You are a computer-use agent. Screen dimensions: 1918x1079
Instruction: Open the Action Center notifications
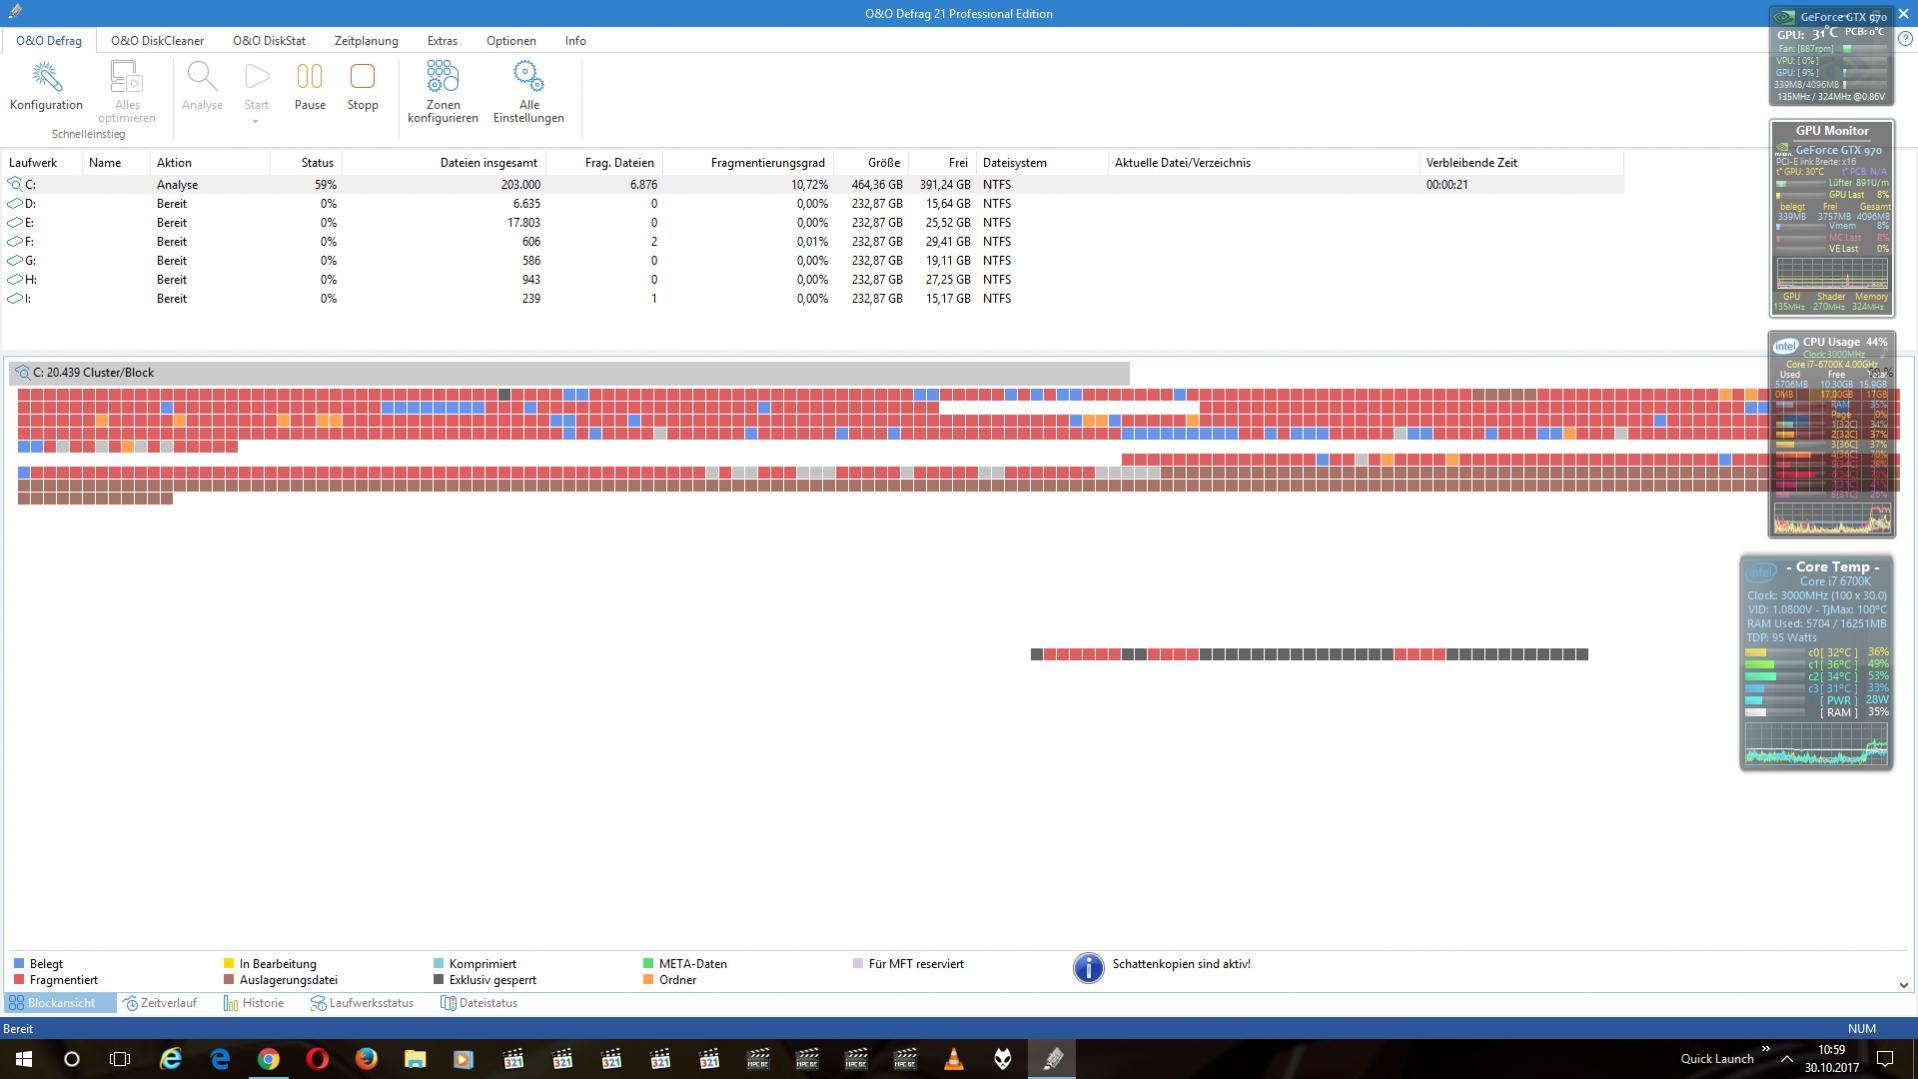pos(1885,1059)
